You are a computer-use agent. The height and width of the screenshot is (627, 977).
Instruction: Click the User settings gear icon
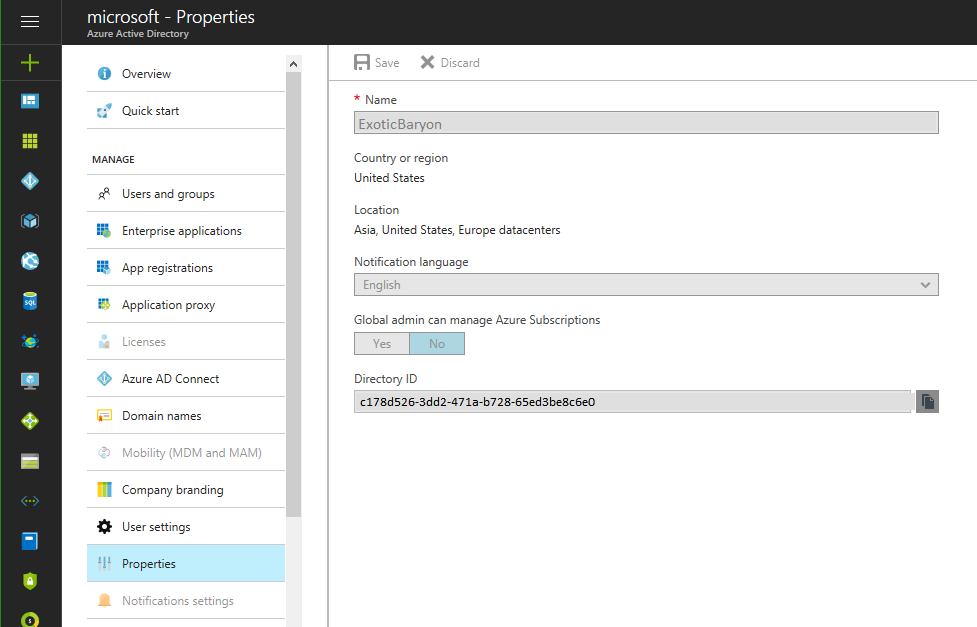[105, 527]
